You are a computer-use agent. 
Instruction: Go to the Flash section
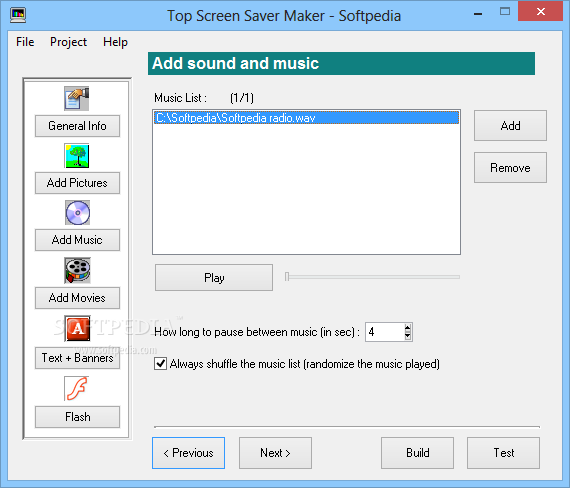[77, 417]
